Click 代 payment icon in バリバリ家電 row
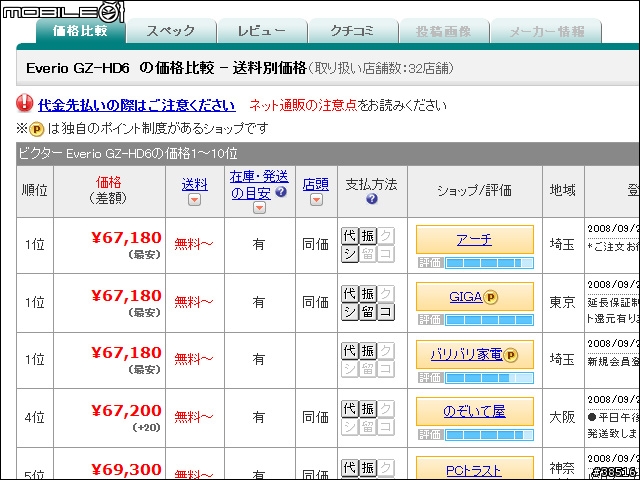 (350, 351)
